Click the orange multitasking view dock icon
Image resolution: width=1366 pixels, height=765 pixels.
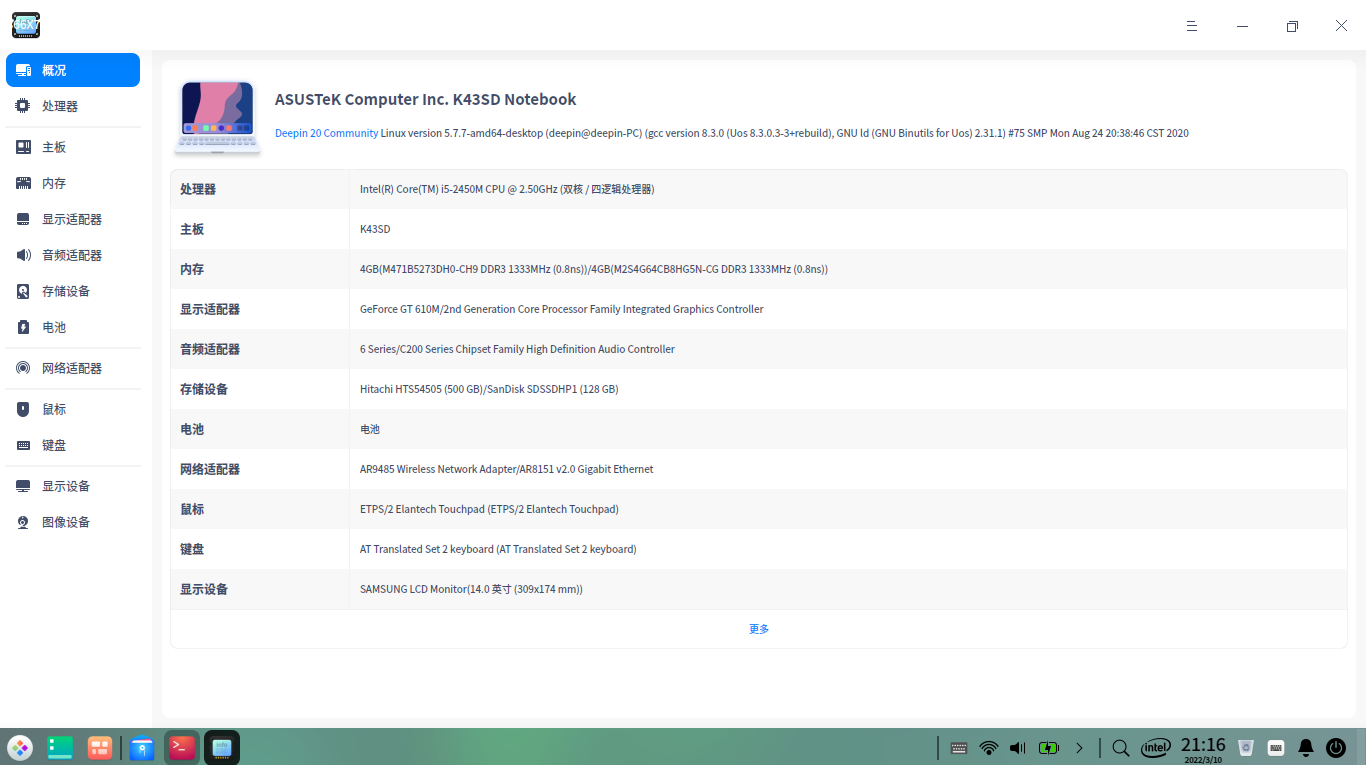coord(100,747)
